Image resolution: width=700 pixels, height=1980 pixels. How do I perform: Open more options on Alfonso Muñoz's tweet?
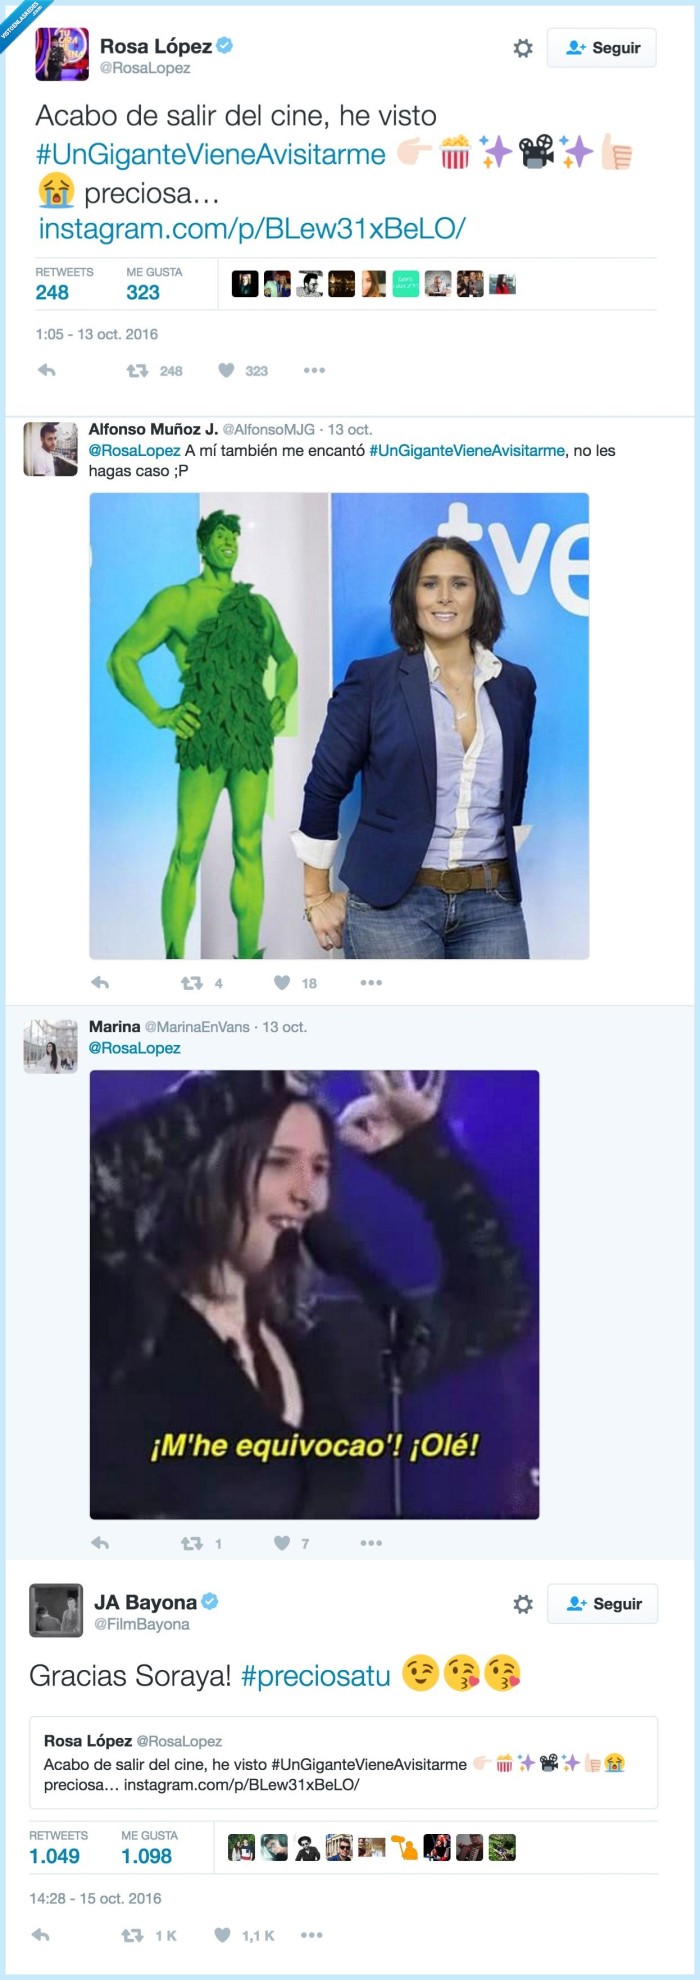(x=371, y=983)
